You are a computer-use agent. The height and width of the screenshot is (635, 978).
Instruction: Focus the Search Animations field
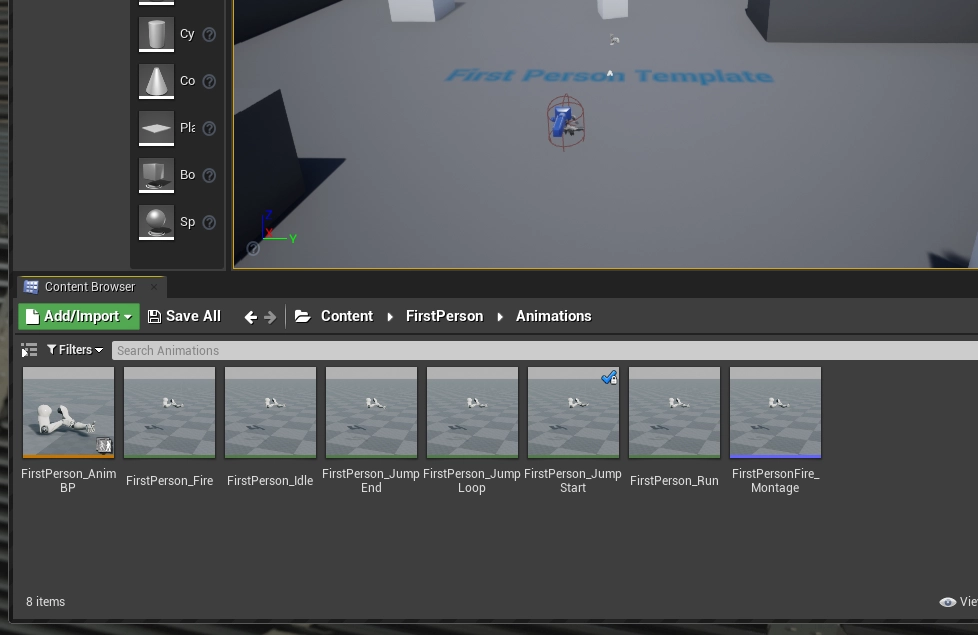click(x=545, y=351)
